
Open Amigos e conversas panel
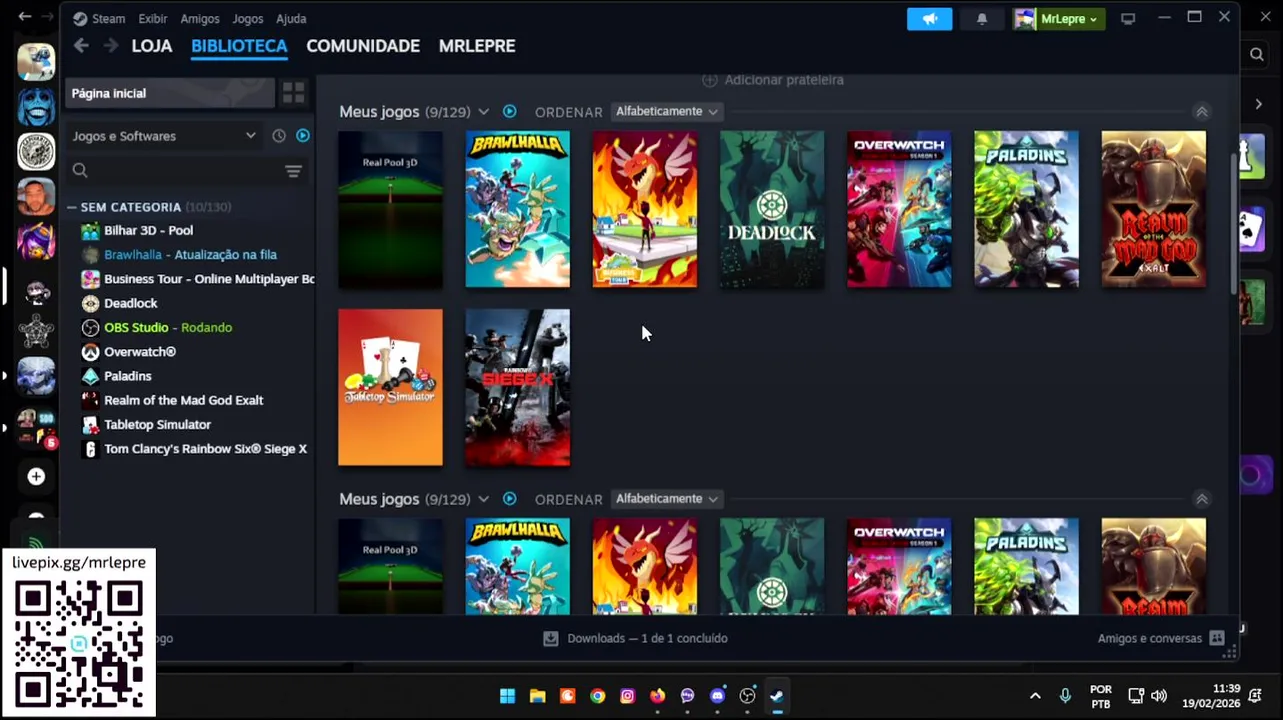click(1161, 638)
